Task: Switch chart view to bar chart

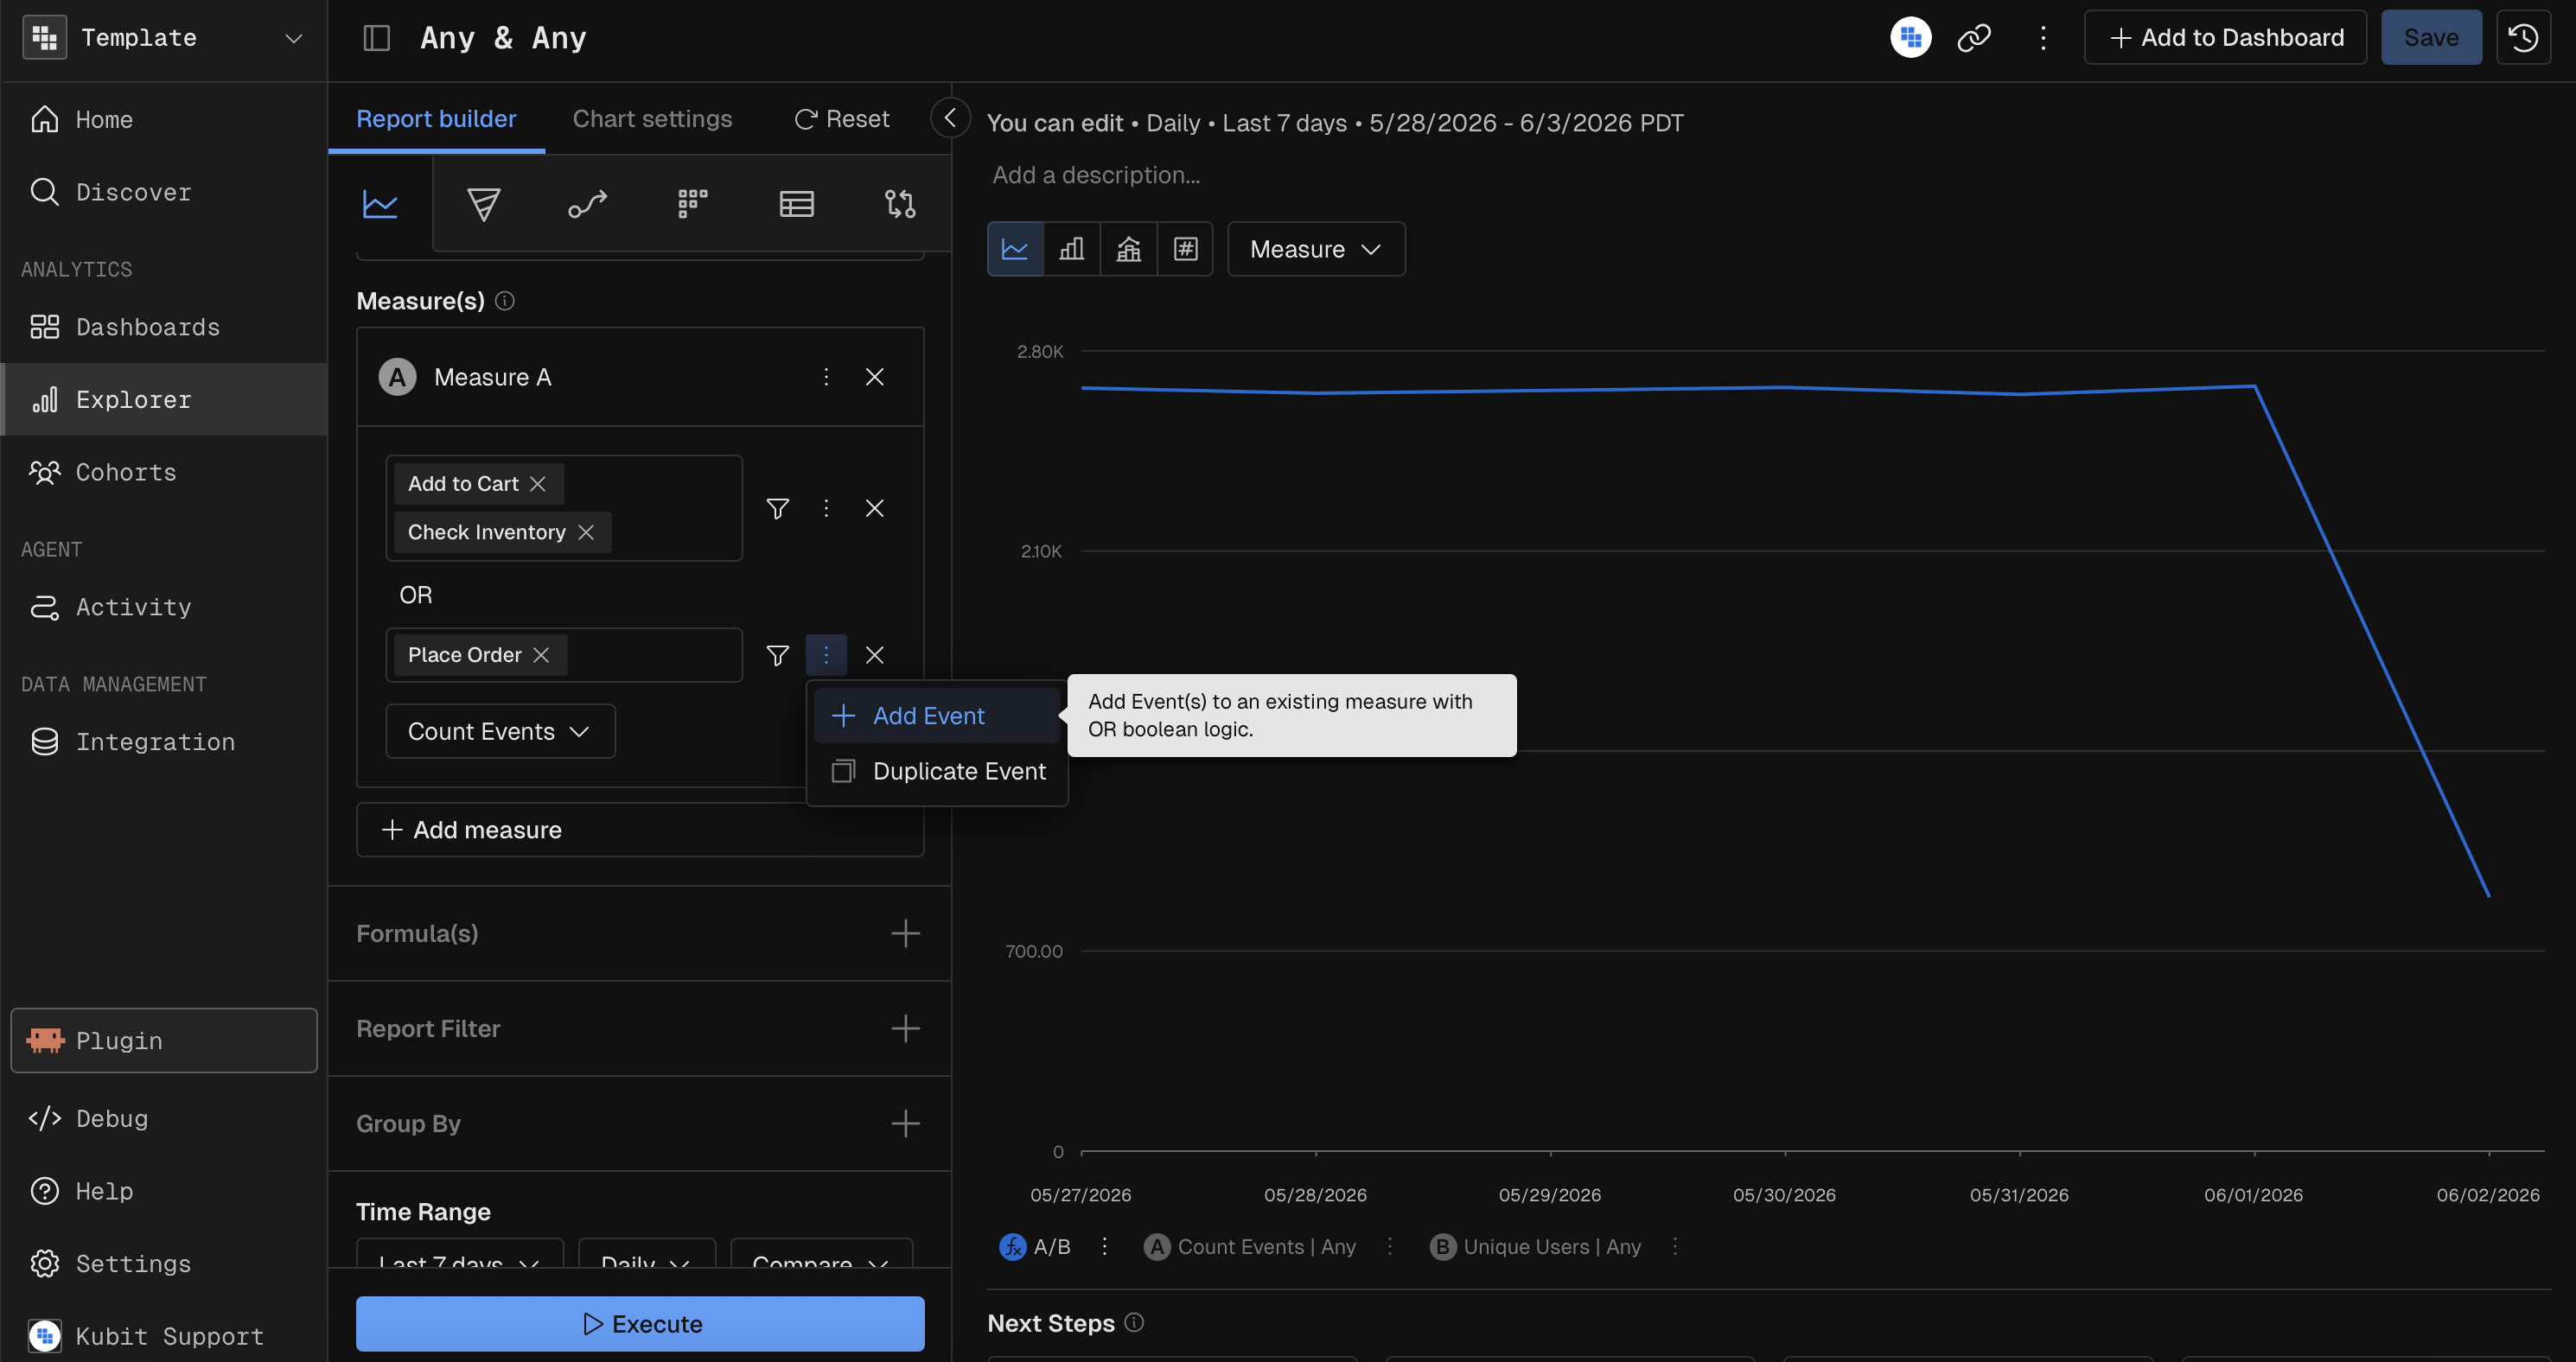Action: [1072, 249]
